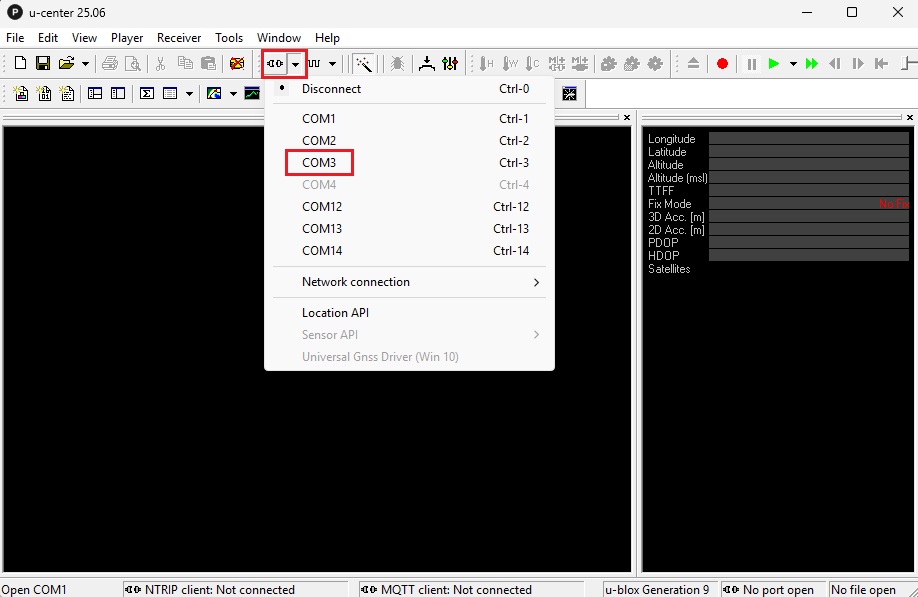This screenshot has width=918, height=597.
Task: Click the autobauding magic wand icon
Action: pyautogui.click(x=365, y=64)
